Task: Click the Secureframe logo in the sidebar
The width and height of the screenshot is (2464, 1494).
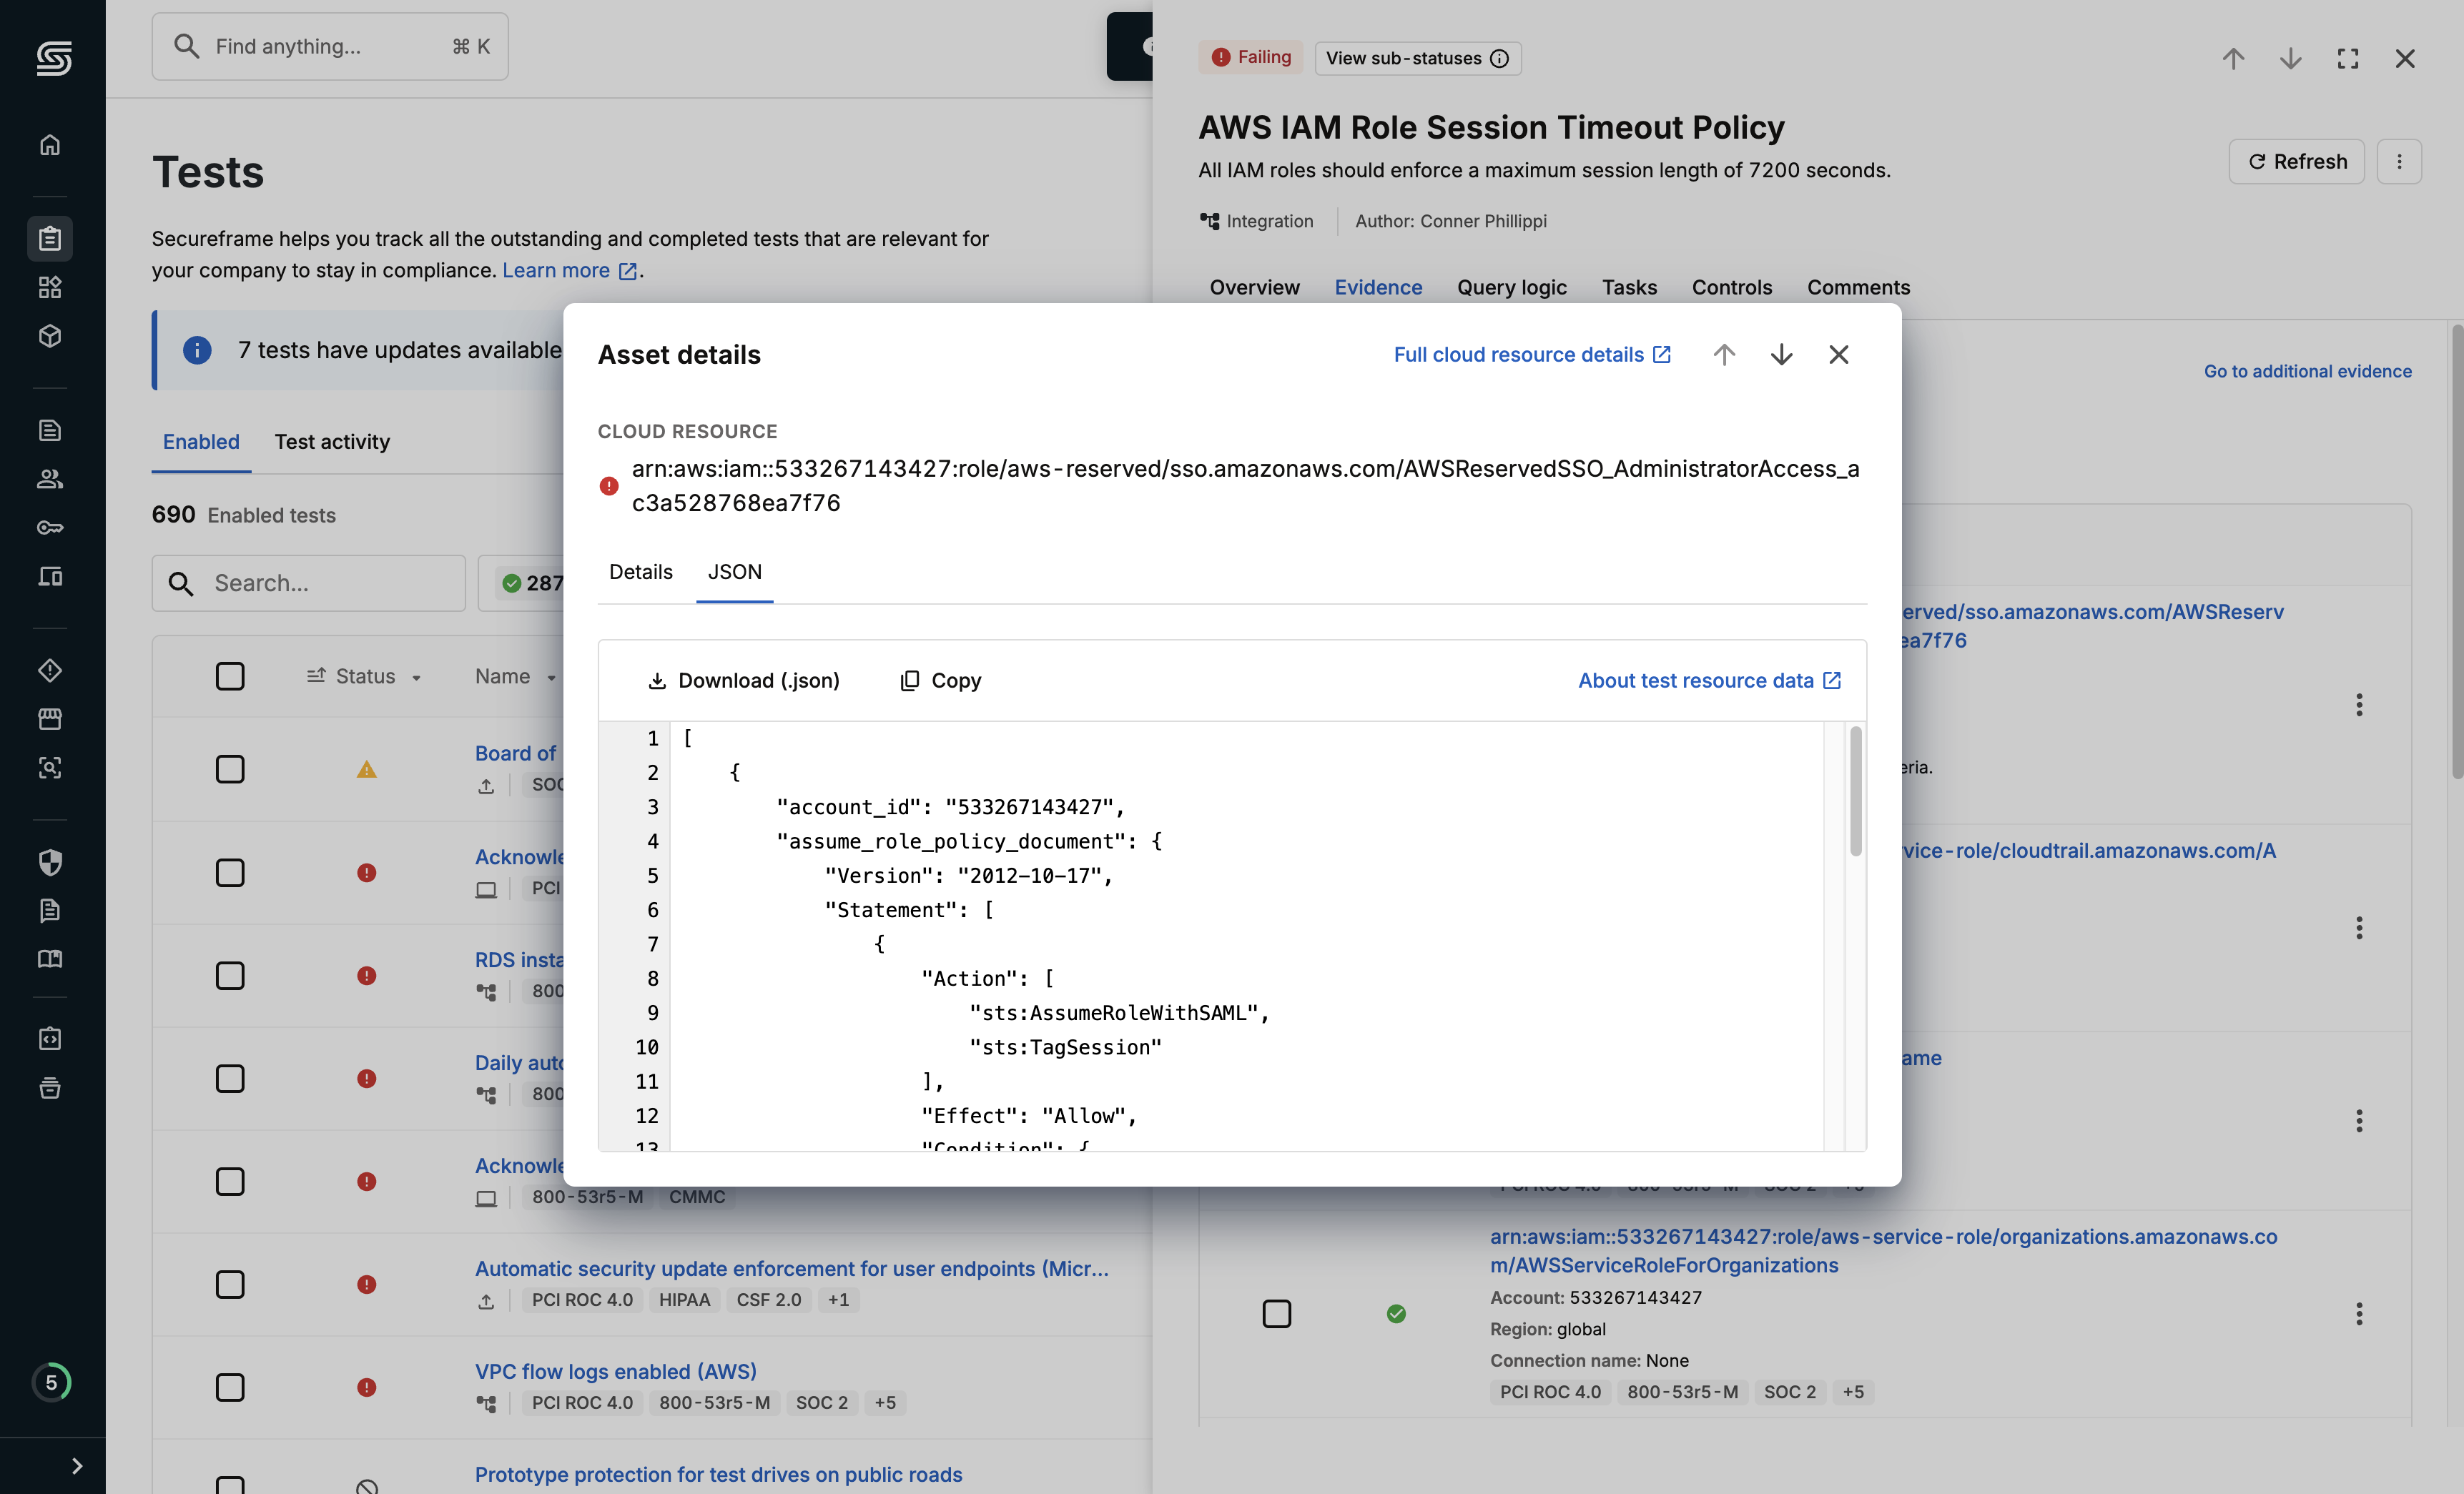Action: tap(53, 58)
